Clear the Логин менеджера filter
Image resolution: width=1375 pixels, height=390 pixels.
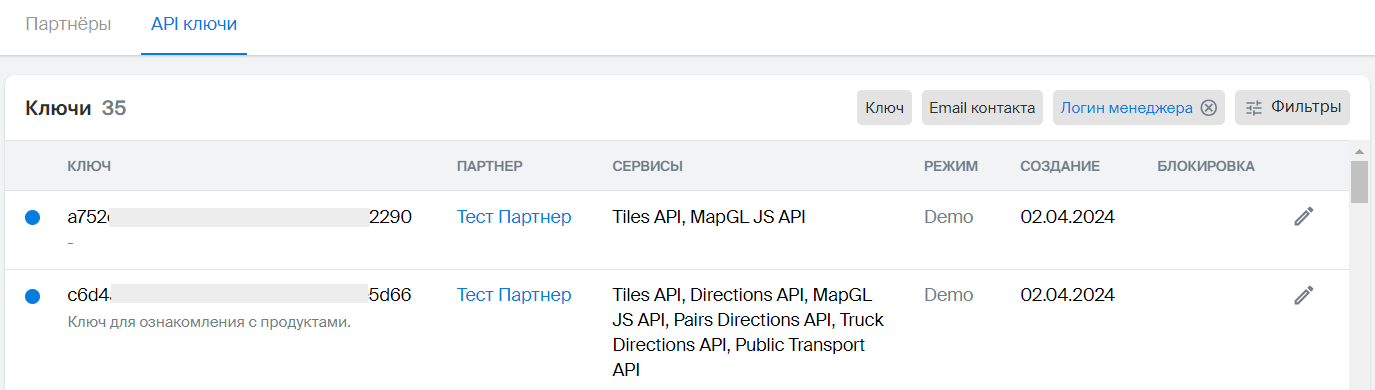coord(1208,108)
